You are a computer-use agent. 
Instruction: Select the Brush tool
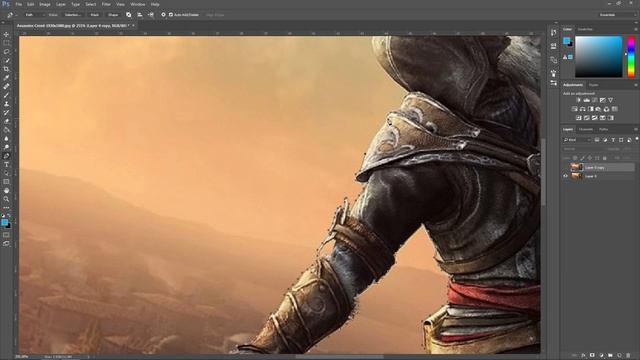[6, 95]
